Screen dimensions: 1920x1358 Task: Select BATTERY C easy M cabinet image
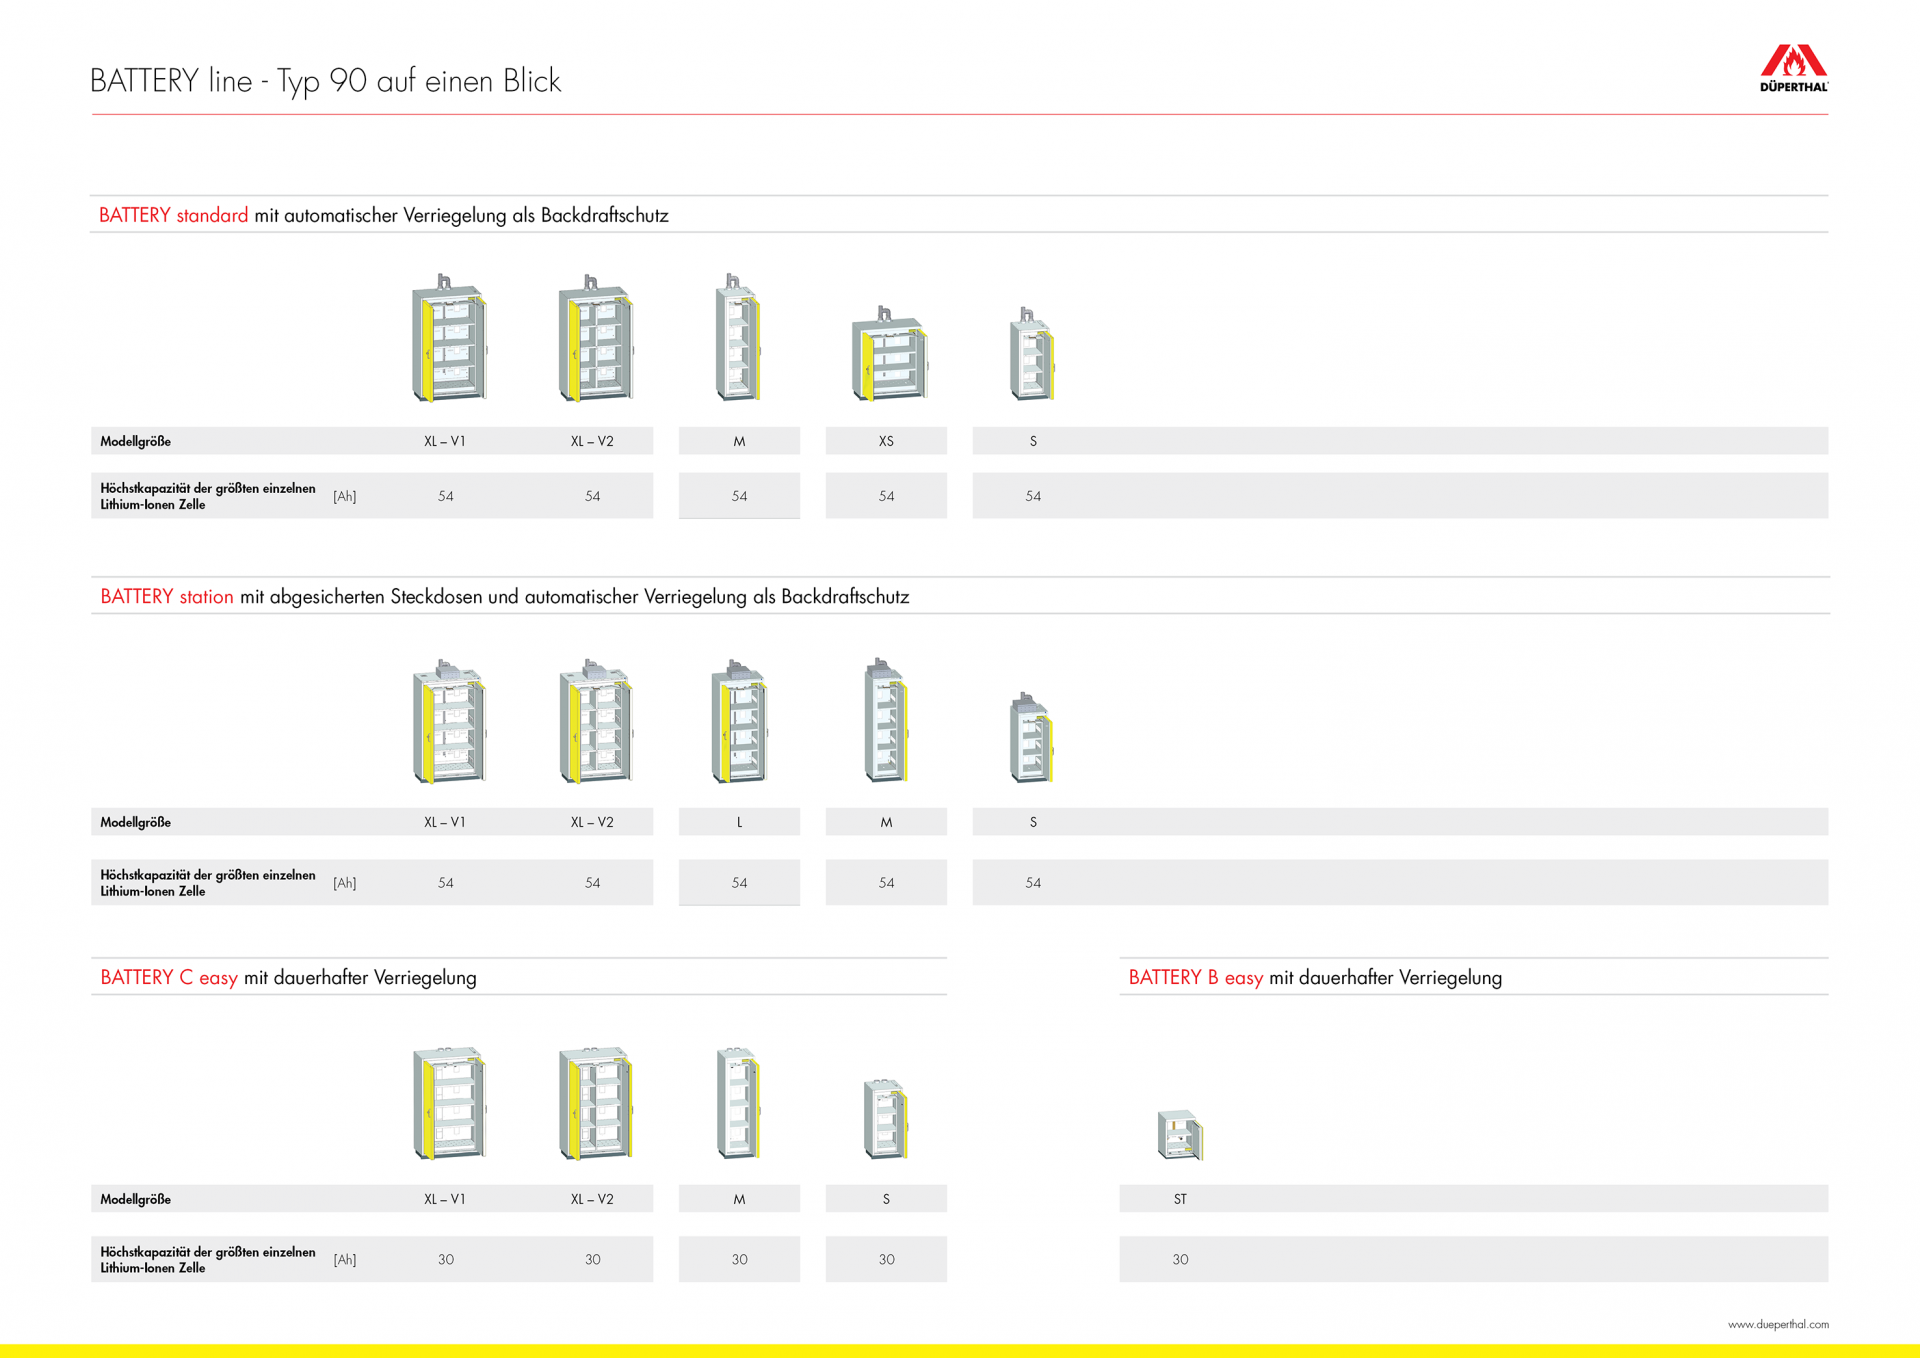739,1103
